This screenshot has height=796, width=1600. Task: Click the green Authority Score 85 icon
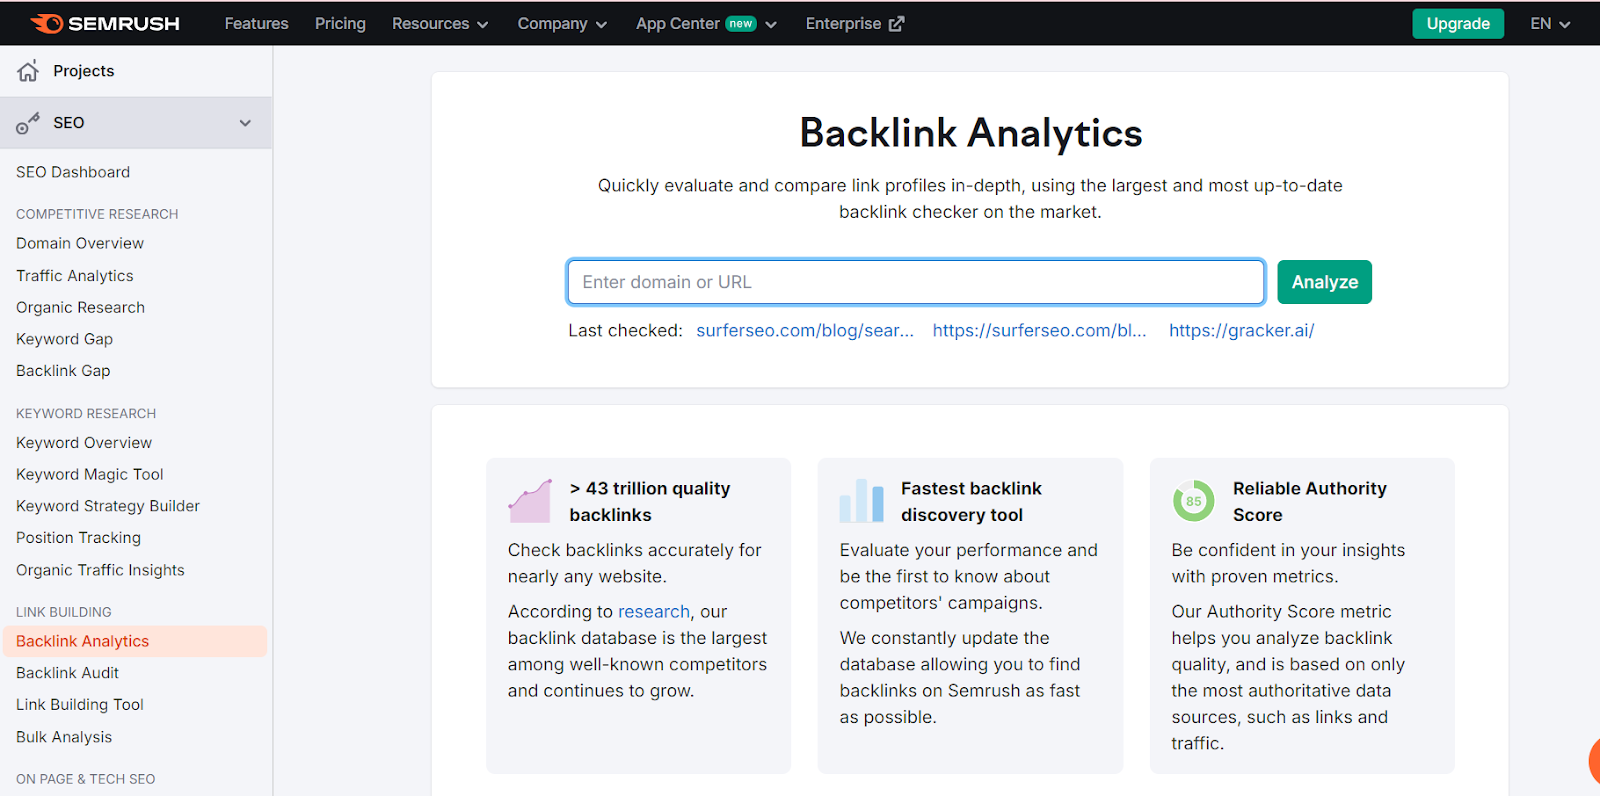pyautogui.click(x=1193, y=501)
